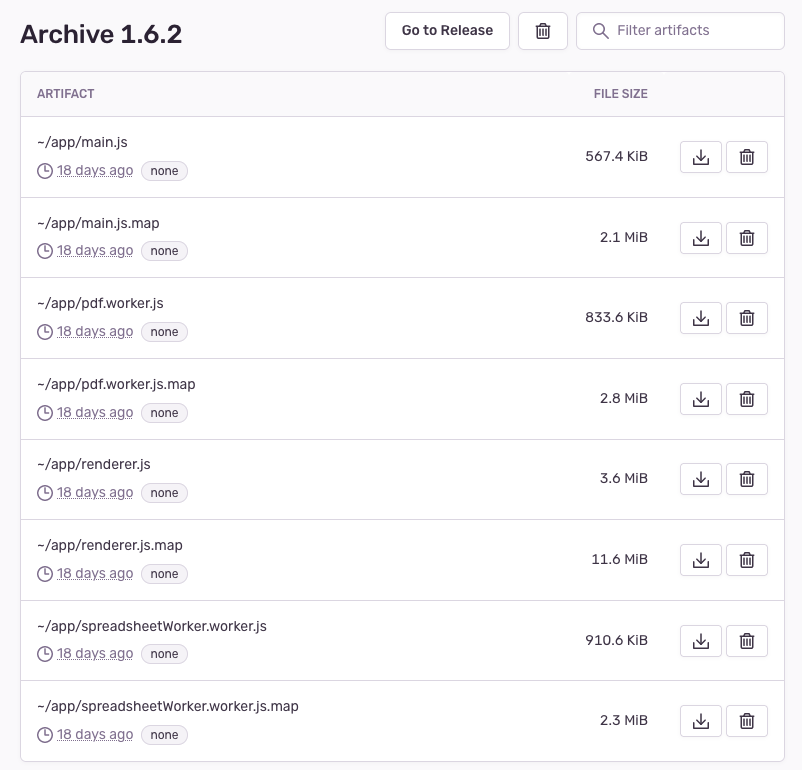Delete the pdf.worker.js.map artifact
The height and width of the screenshot is (770, 802).
746,398
